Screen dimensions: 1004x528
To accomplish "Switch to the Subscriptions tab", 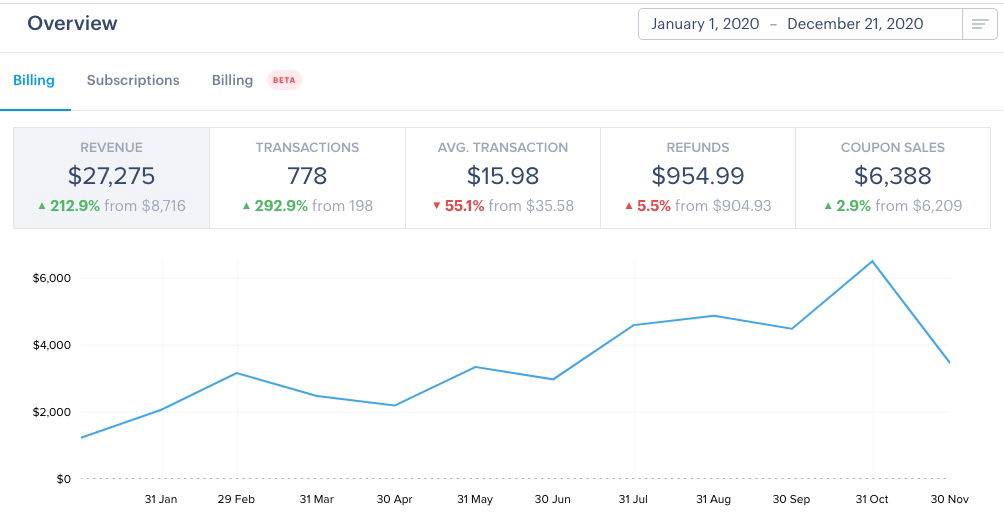I will pyautogui.click(x=133, y=80).
